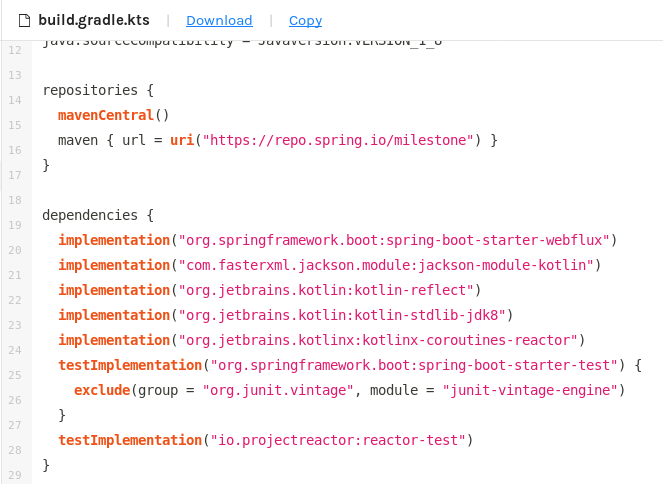Click line number 27 in gutter
This screenshot has width=663, height=484.
click(15, 425)
